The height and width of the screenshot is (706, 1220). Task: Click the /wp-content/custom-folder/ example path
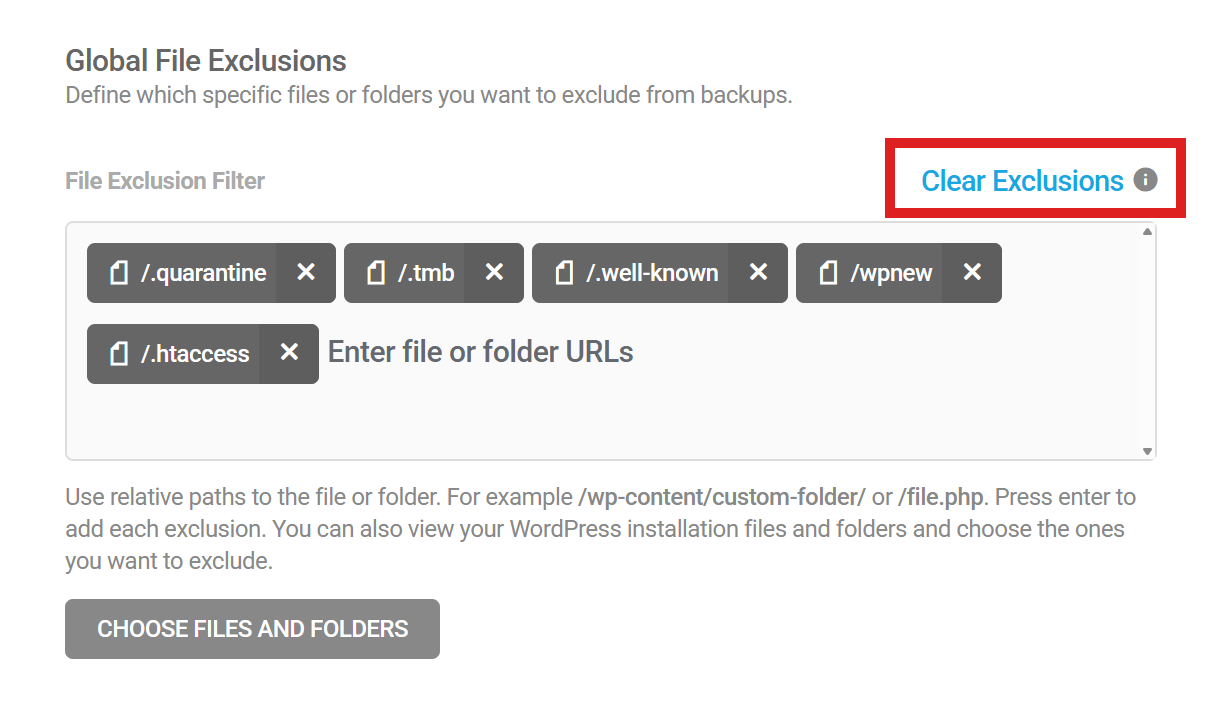click(722, 497)
